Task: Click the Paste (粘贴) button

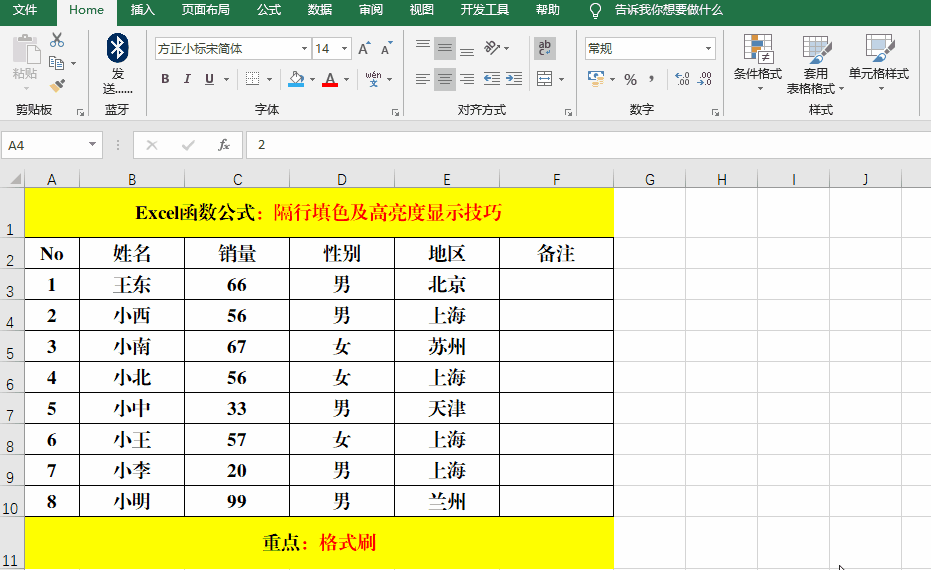Action: click(x=25, y=60)
